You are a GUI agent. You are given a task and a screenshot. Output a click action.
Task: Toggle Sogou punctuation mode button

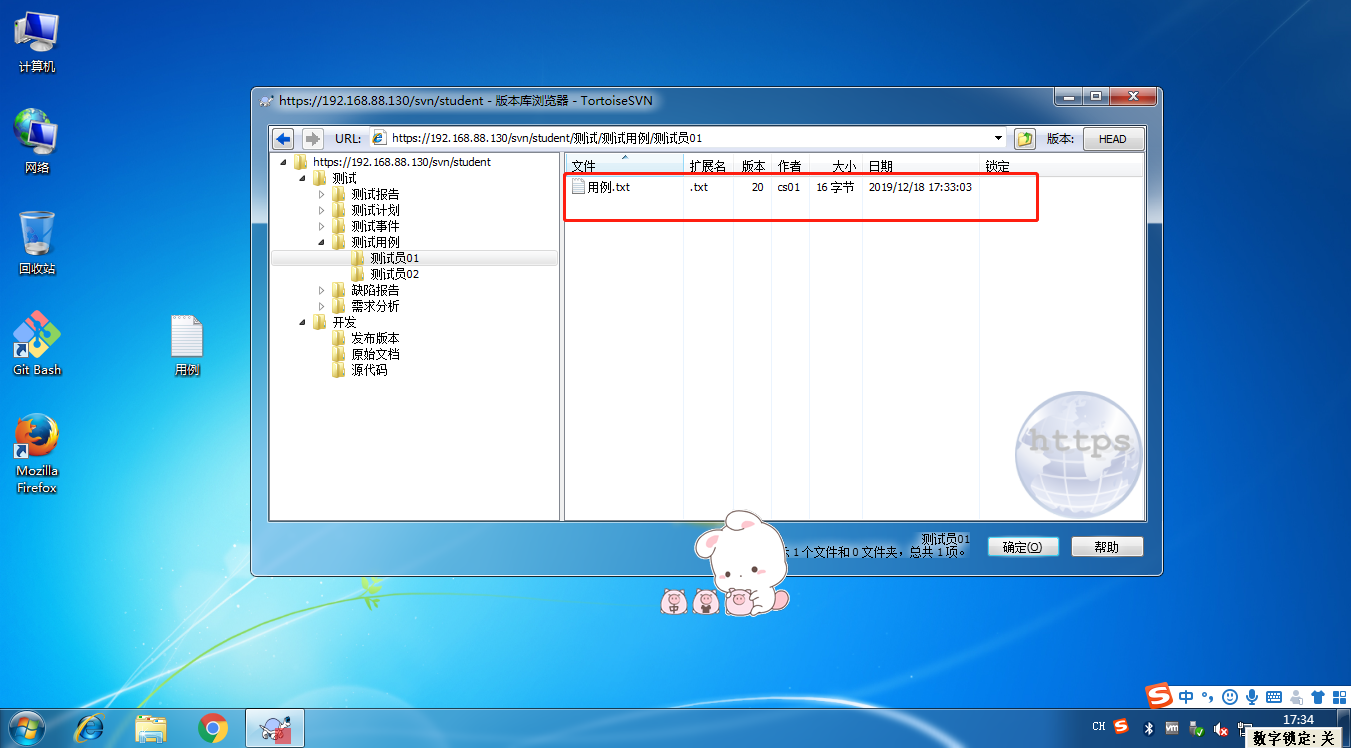pos(1208,697)
